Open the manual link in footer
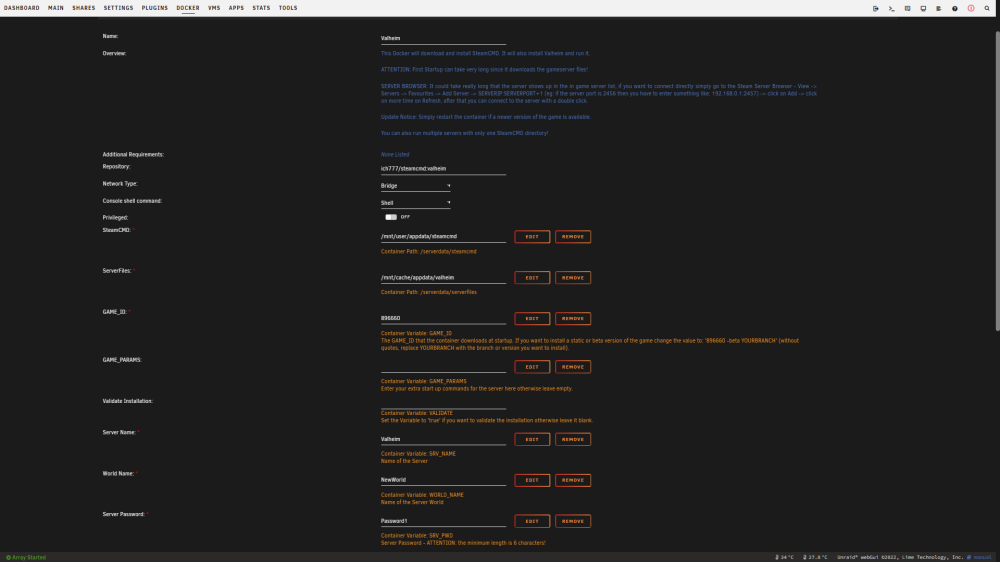The width and height of the screenshot is (1000, 562). (x=980, y=558)
